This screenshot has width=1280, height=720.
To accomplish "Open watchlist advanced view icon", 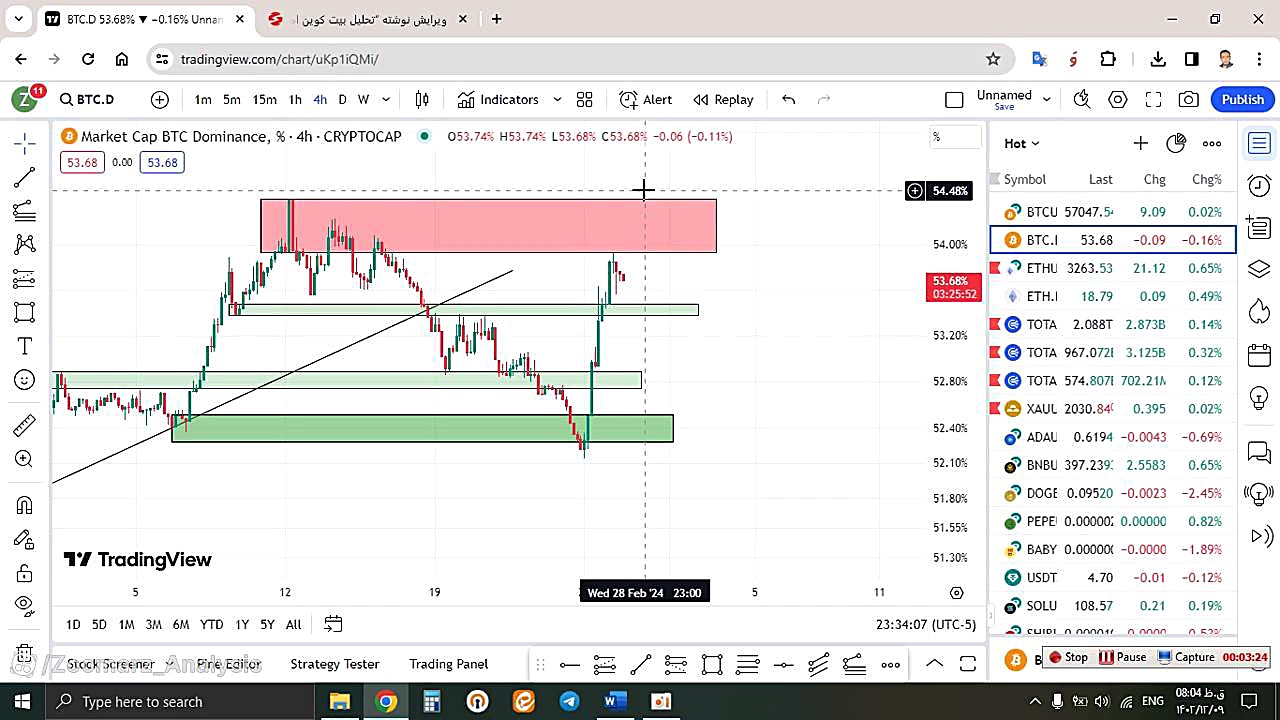I will 1176,143.
